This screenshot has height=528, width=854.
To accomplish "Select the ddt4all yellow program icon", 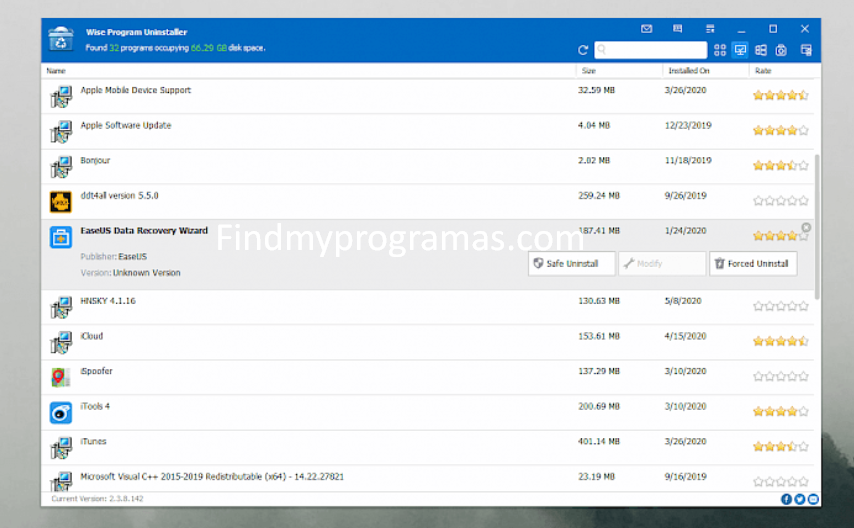I will (x=60, y=202).
